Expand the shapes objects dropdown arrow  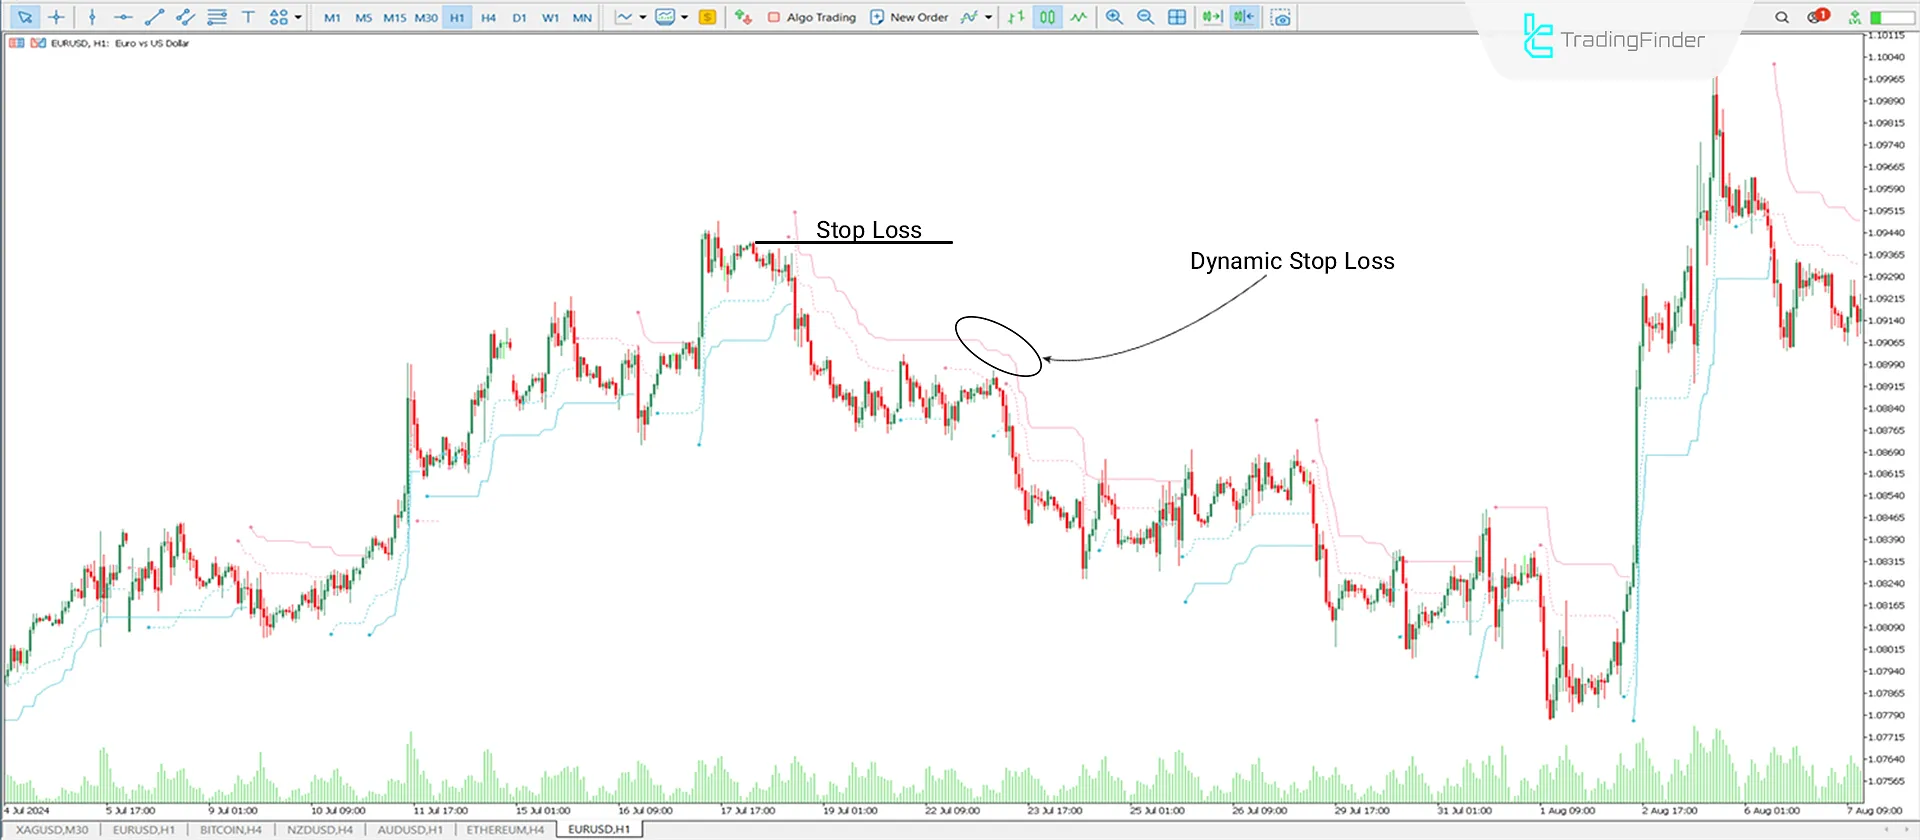(298, 17)
